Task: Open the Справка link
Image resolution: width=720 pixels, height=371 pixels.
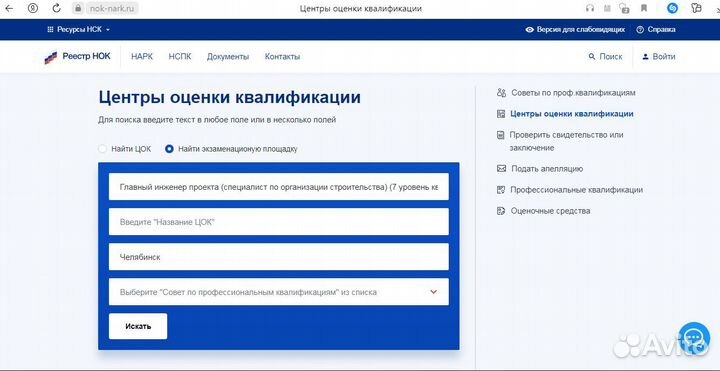Action: coord(661,29)
